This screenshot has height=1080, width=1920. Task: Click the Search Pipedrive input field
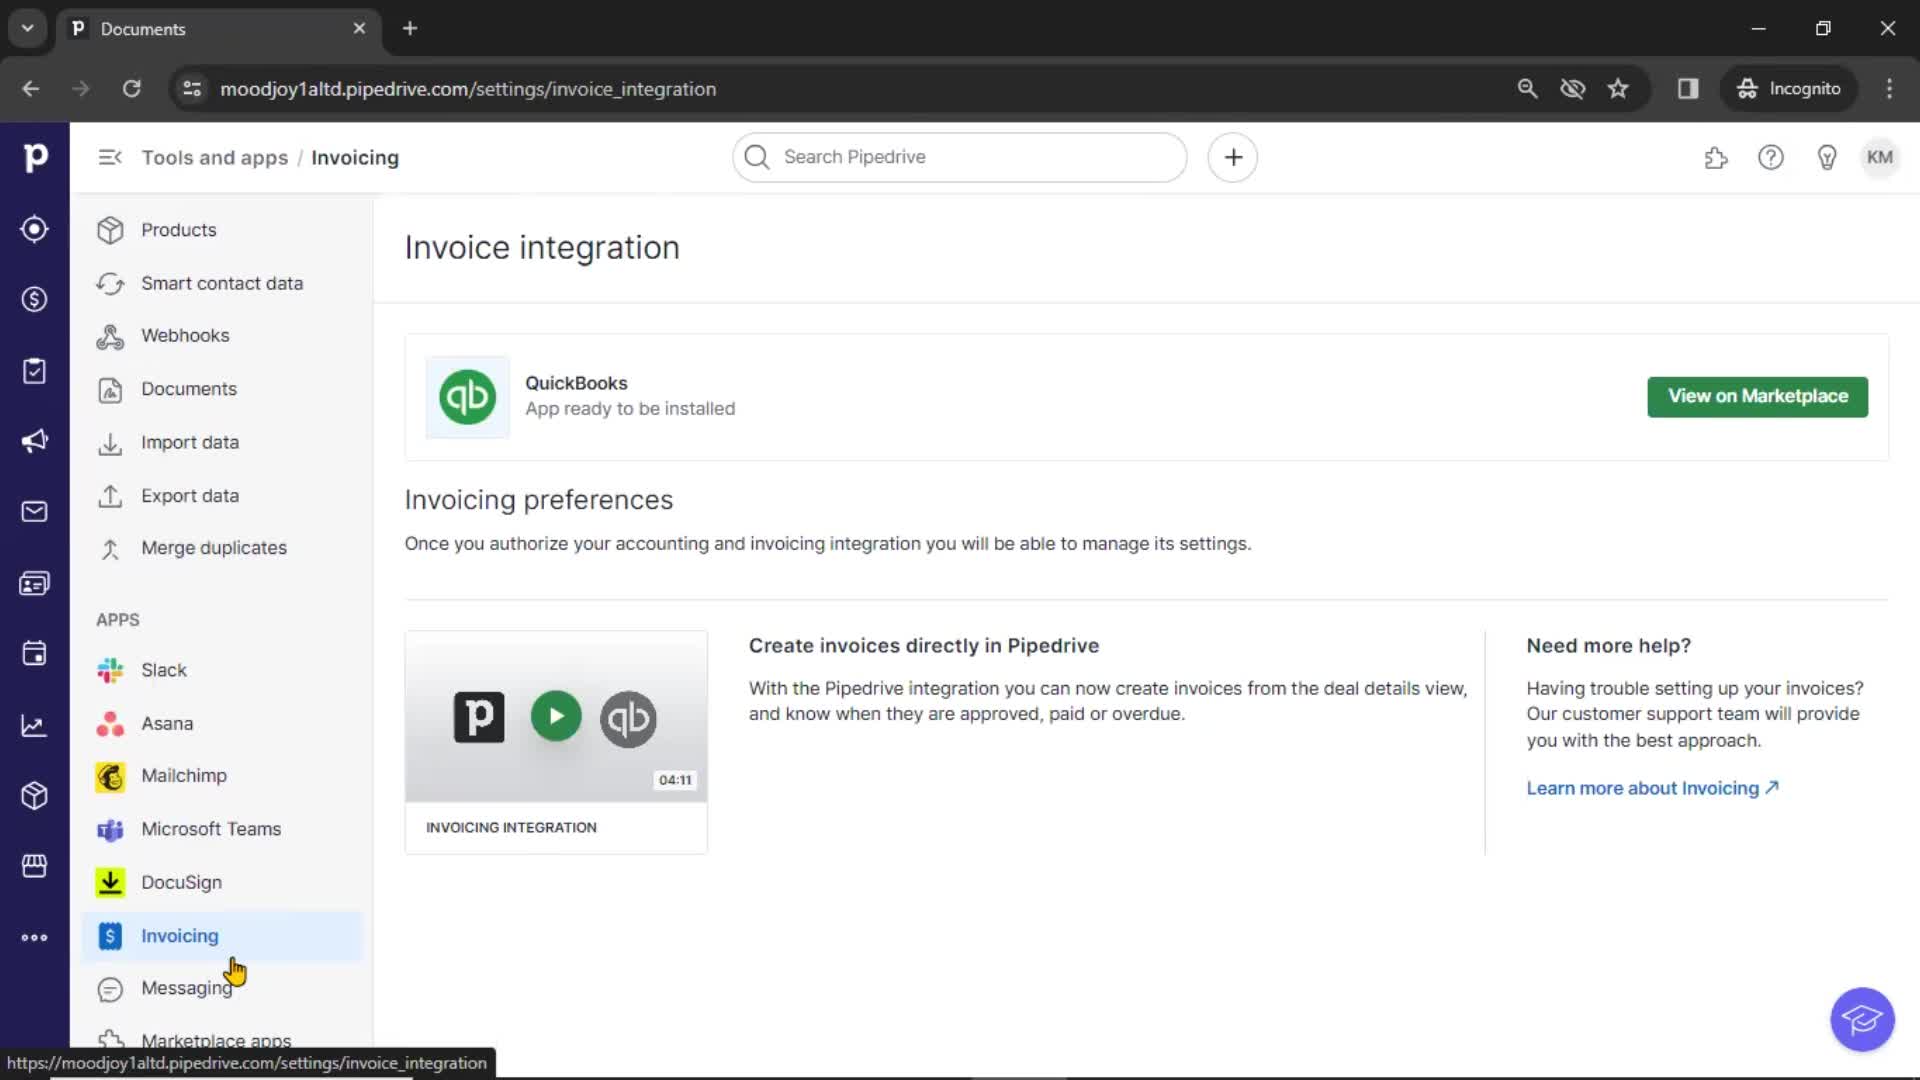pos(960,156)
